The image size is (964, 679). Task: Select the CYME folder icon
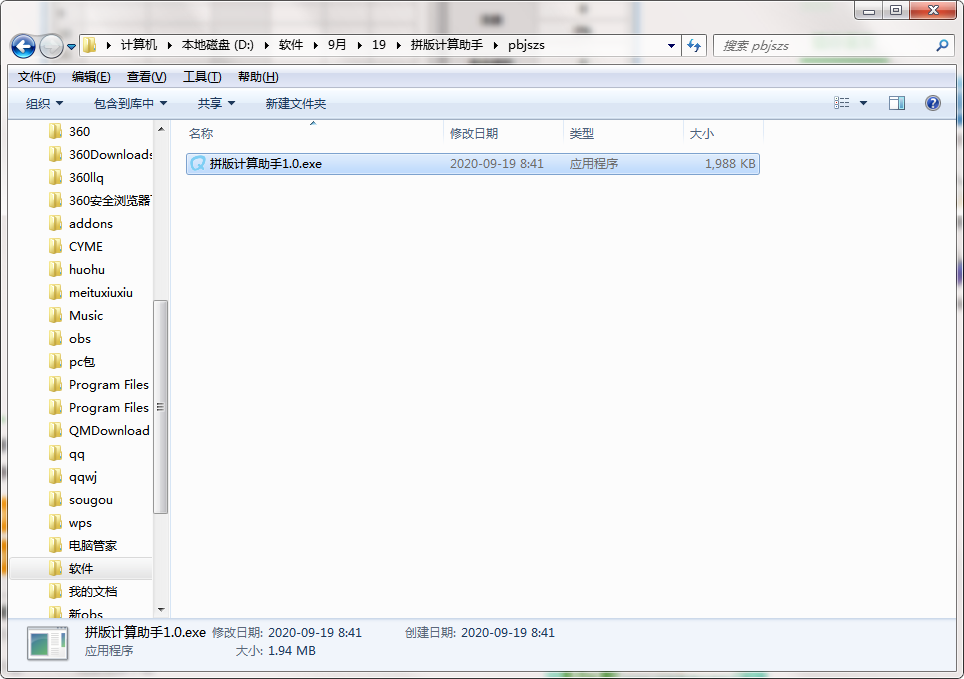coord(55,247)
